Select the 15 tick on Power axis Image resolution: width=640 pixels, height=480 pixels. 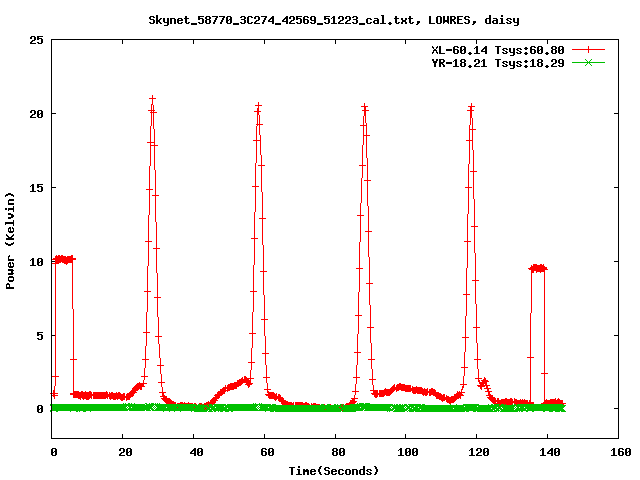pos(36,188)
